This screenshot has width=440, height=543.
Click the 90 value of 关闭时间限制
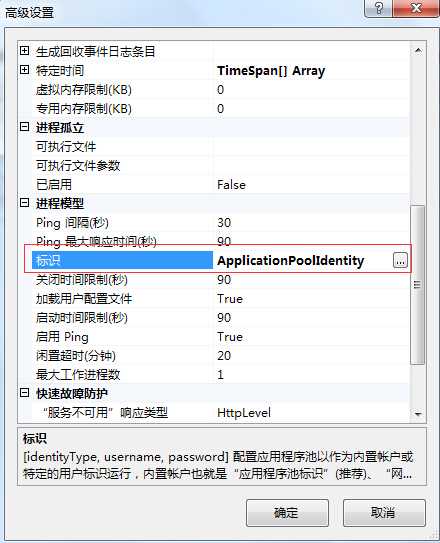(x=224, y=279)
